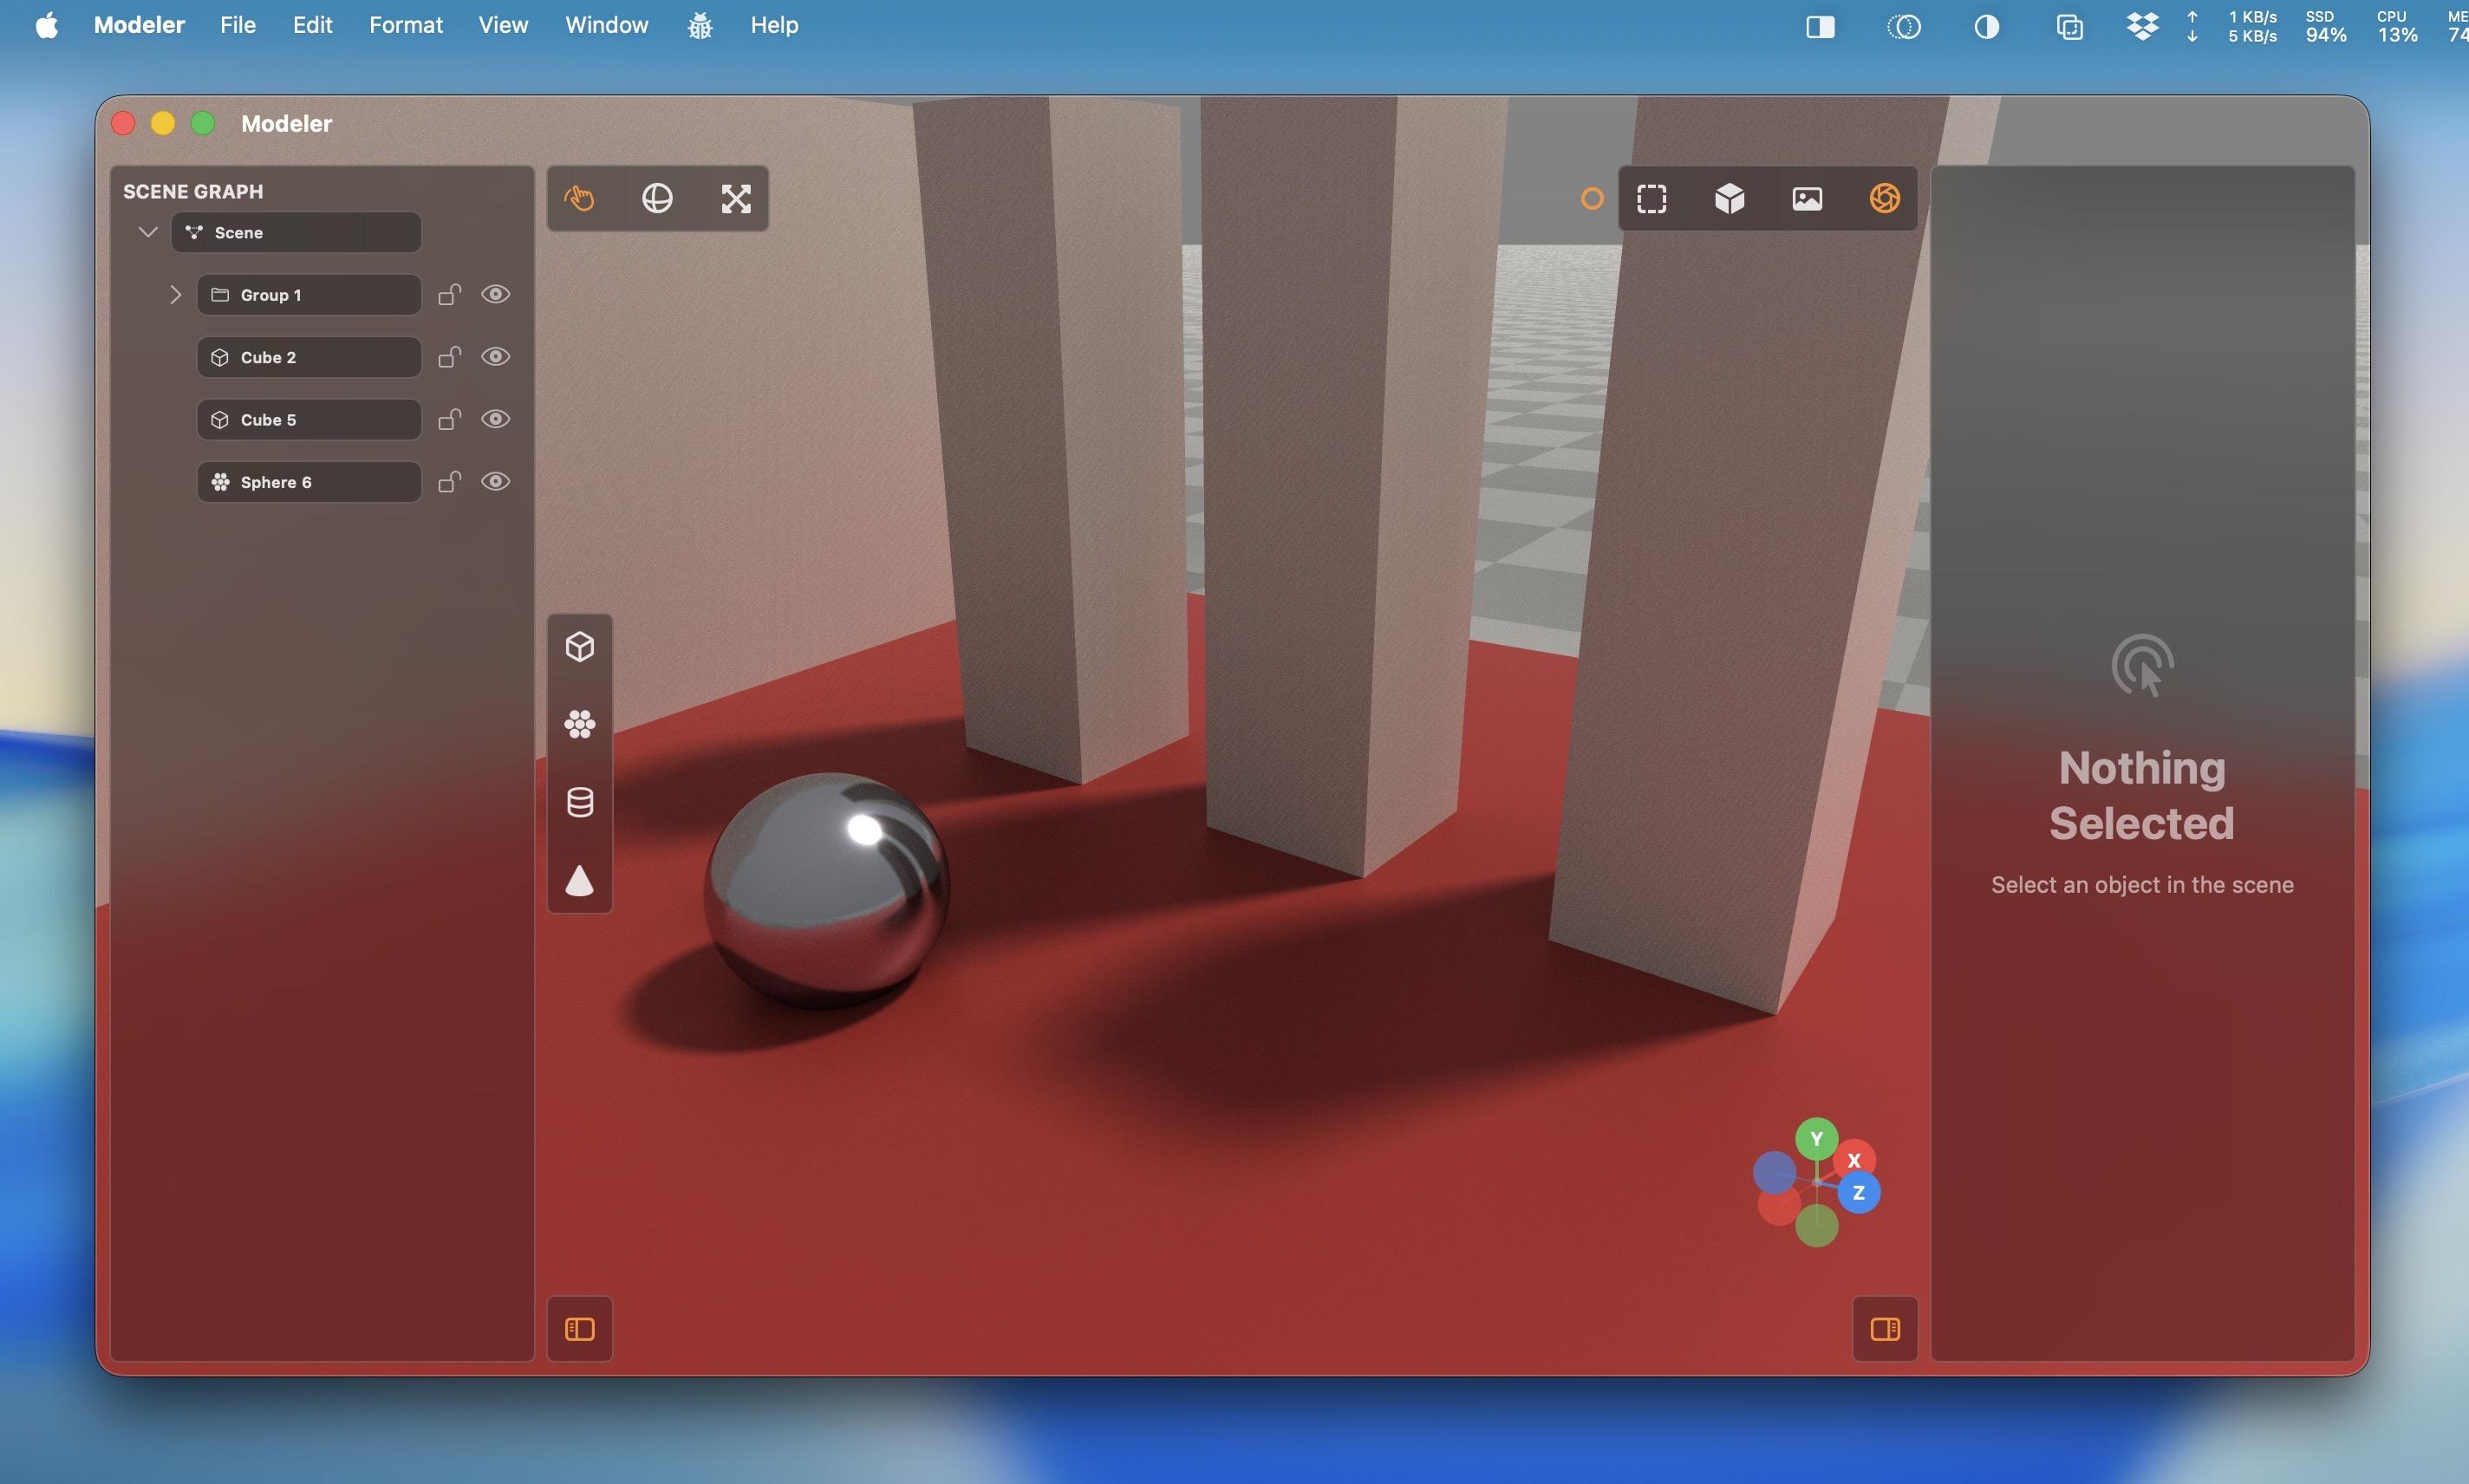2469x1484 pixels.
Task: Collapse the Scene root node chevron
Action: (148, 232)
